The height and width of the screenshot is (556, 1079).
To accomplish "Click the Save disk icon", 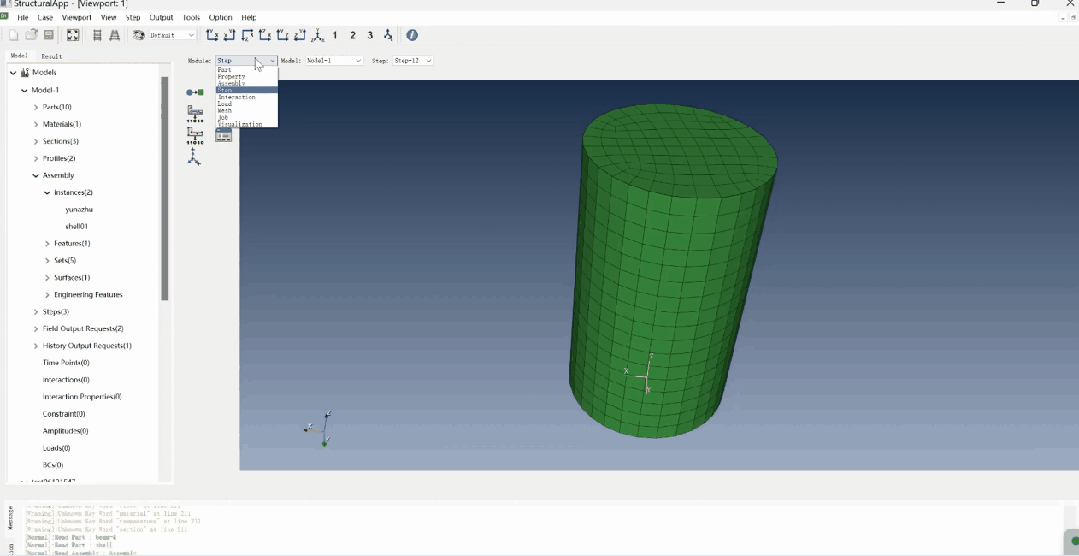I will coord(48,35).
